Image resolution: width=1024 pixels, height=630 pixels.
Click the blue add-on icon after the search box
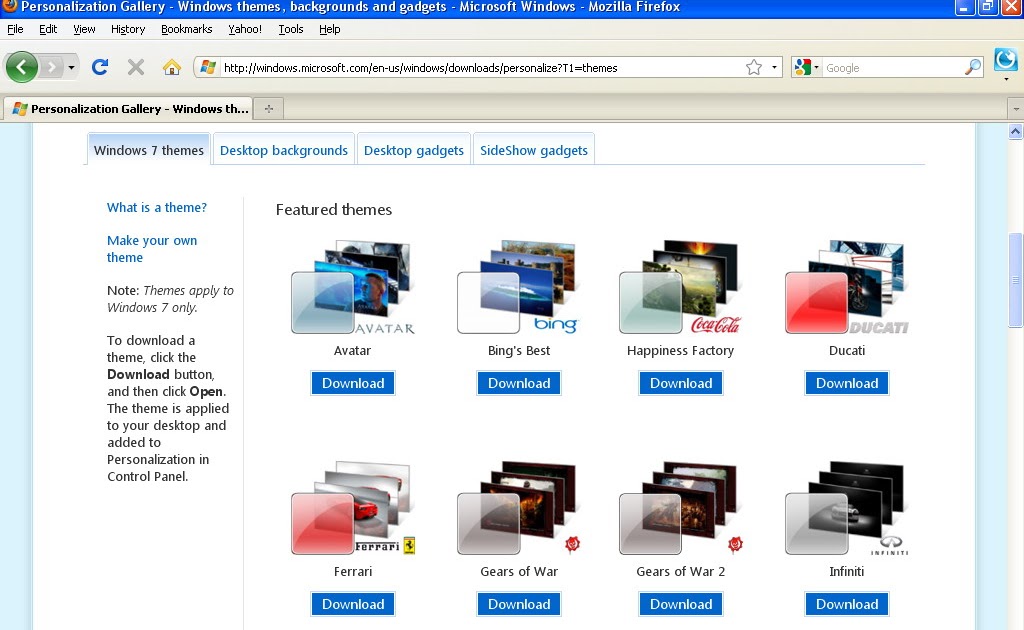tap(1006, 61)
